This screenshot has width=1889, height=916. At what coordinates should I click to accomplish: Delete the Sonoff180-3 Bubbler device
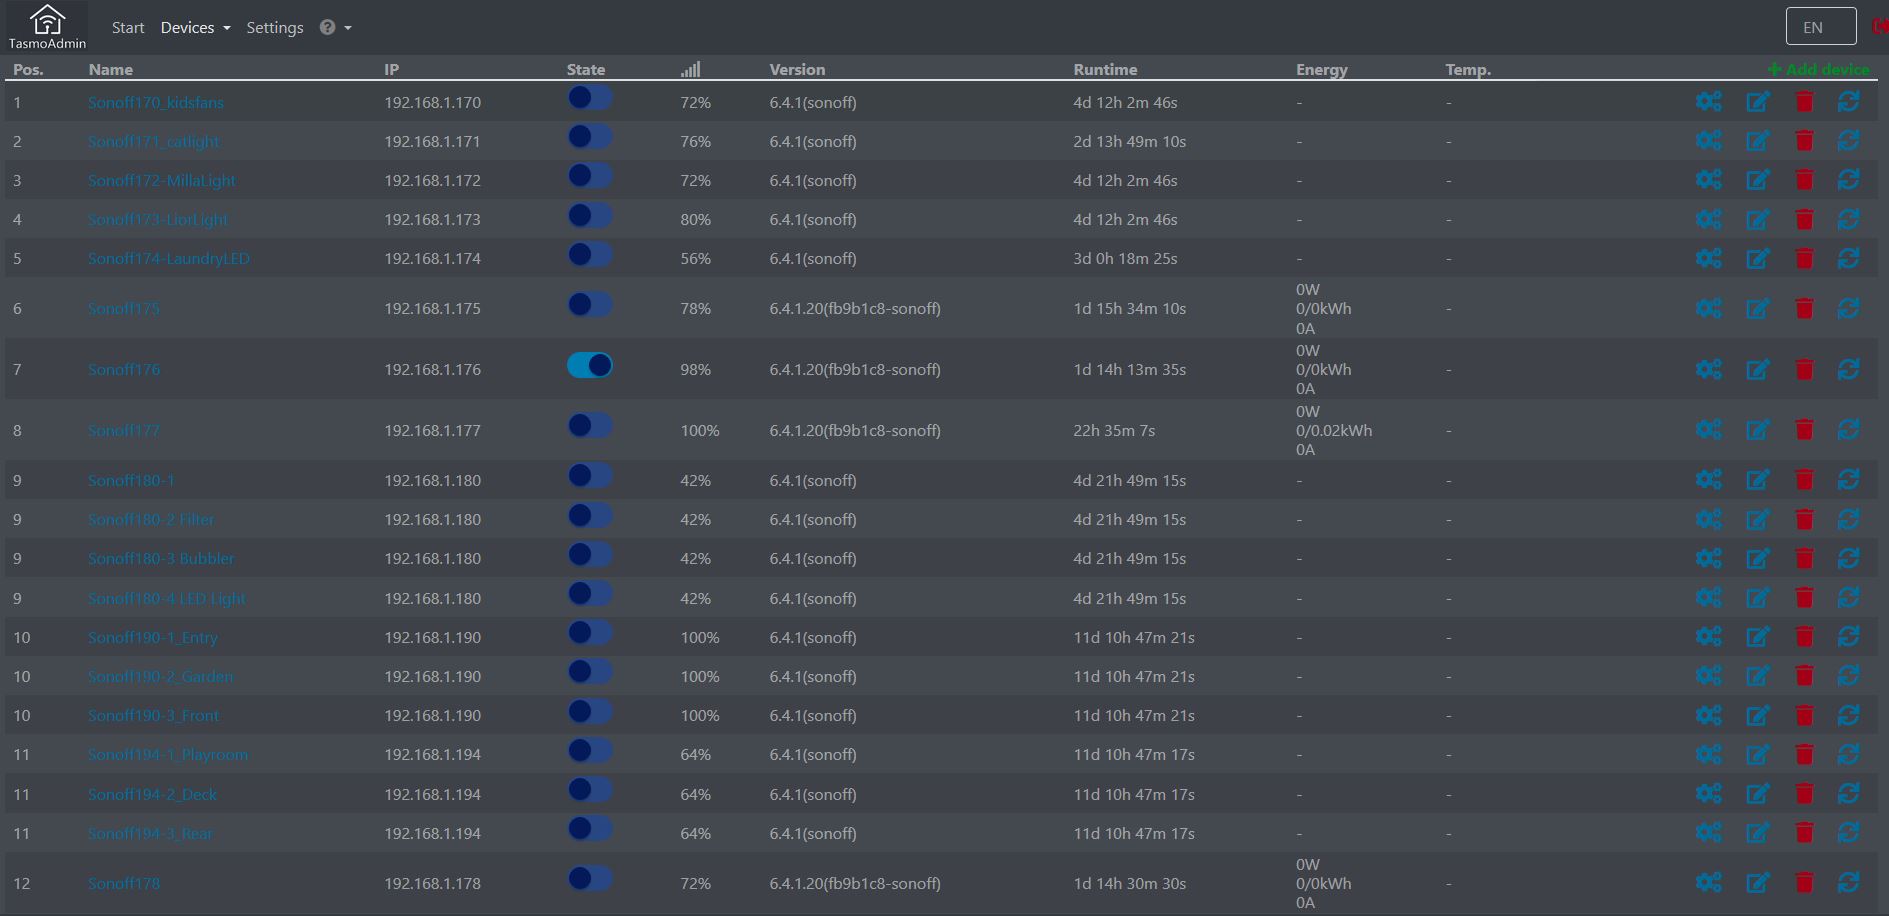click(x=1804, y=558)
